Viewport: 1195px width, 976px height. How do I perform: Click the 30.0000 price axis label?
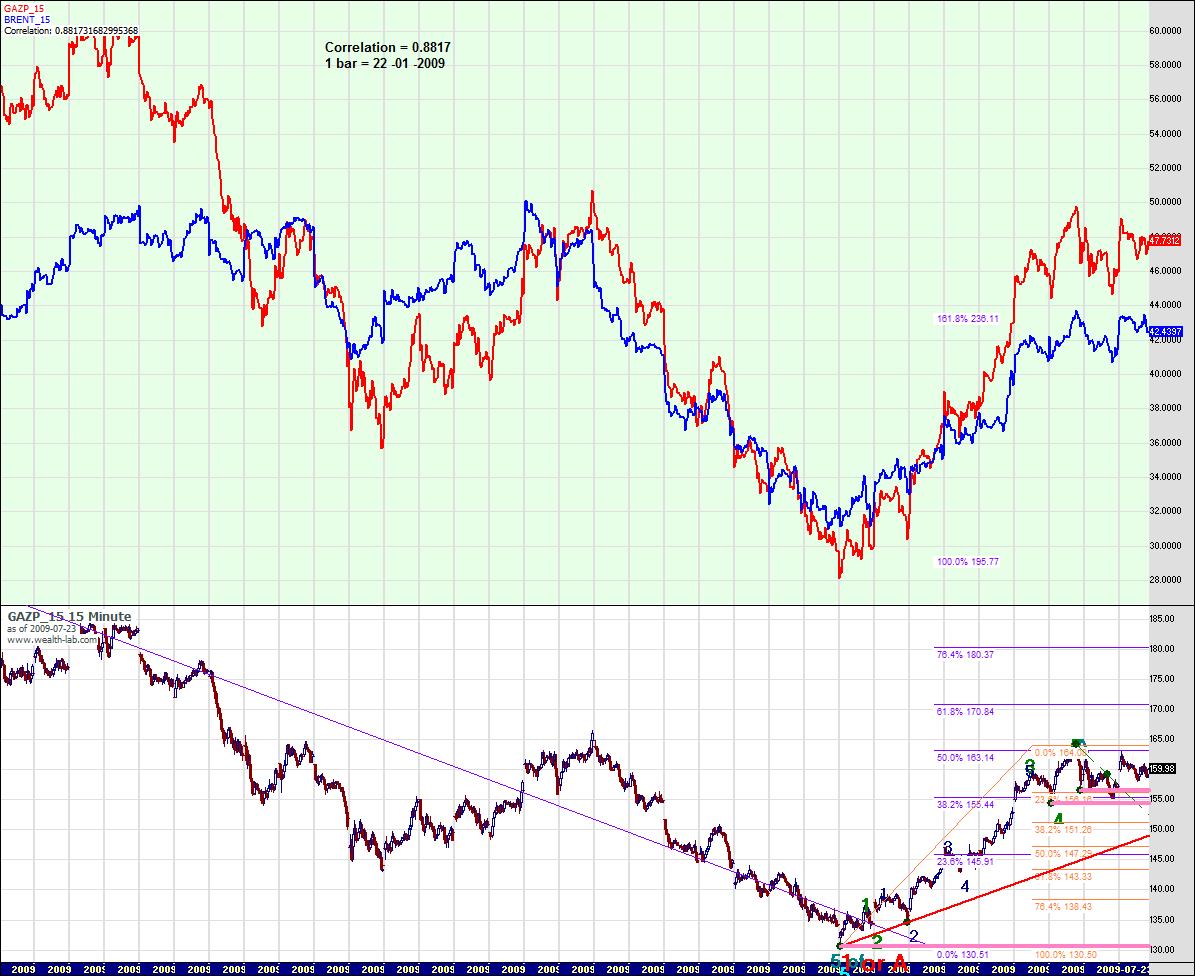click(x=1165, y=546)
